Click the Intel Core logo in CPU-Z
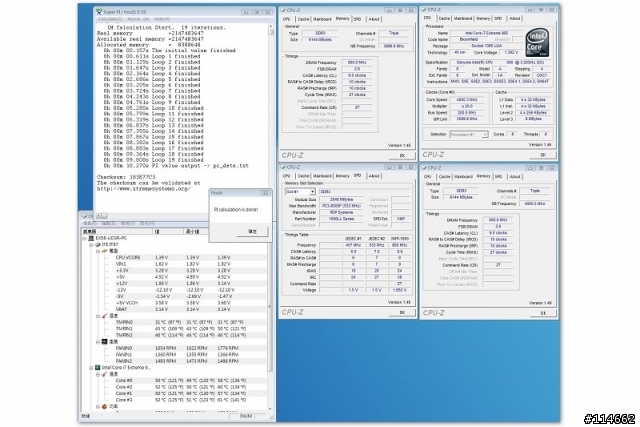This screenshot has width=640, height=427. point(536,43)
